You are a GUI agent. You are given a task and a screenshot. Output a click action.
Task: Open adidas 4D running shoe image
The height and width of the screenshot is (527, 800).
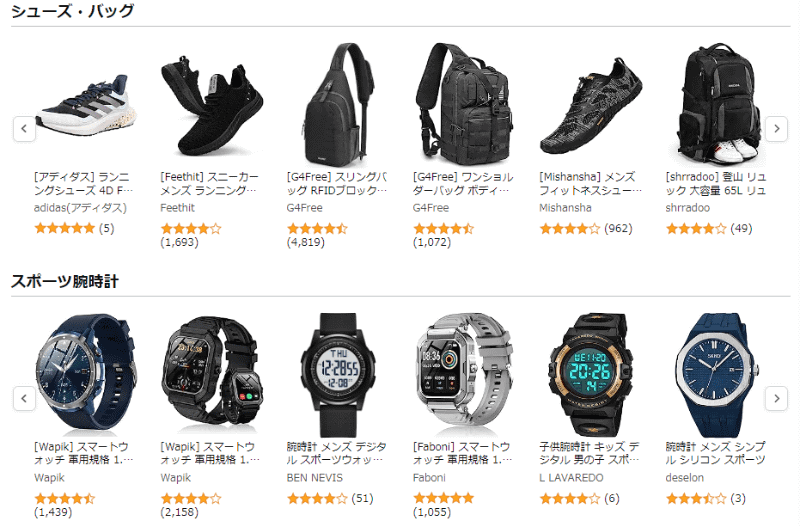85,105
